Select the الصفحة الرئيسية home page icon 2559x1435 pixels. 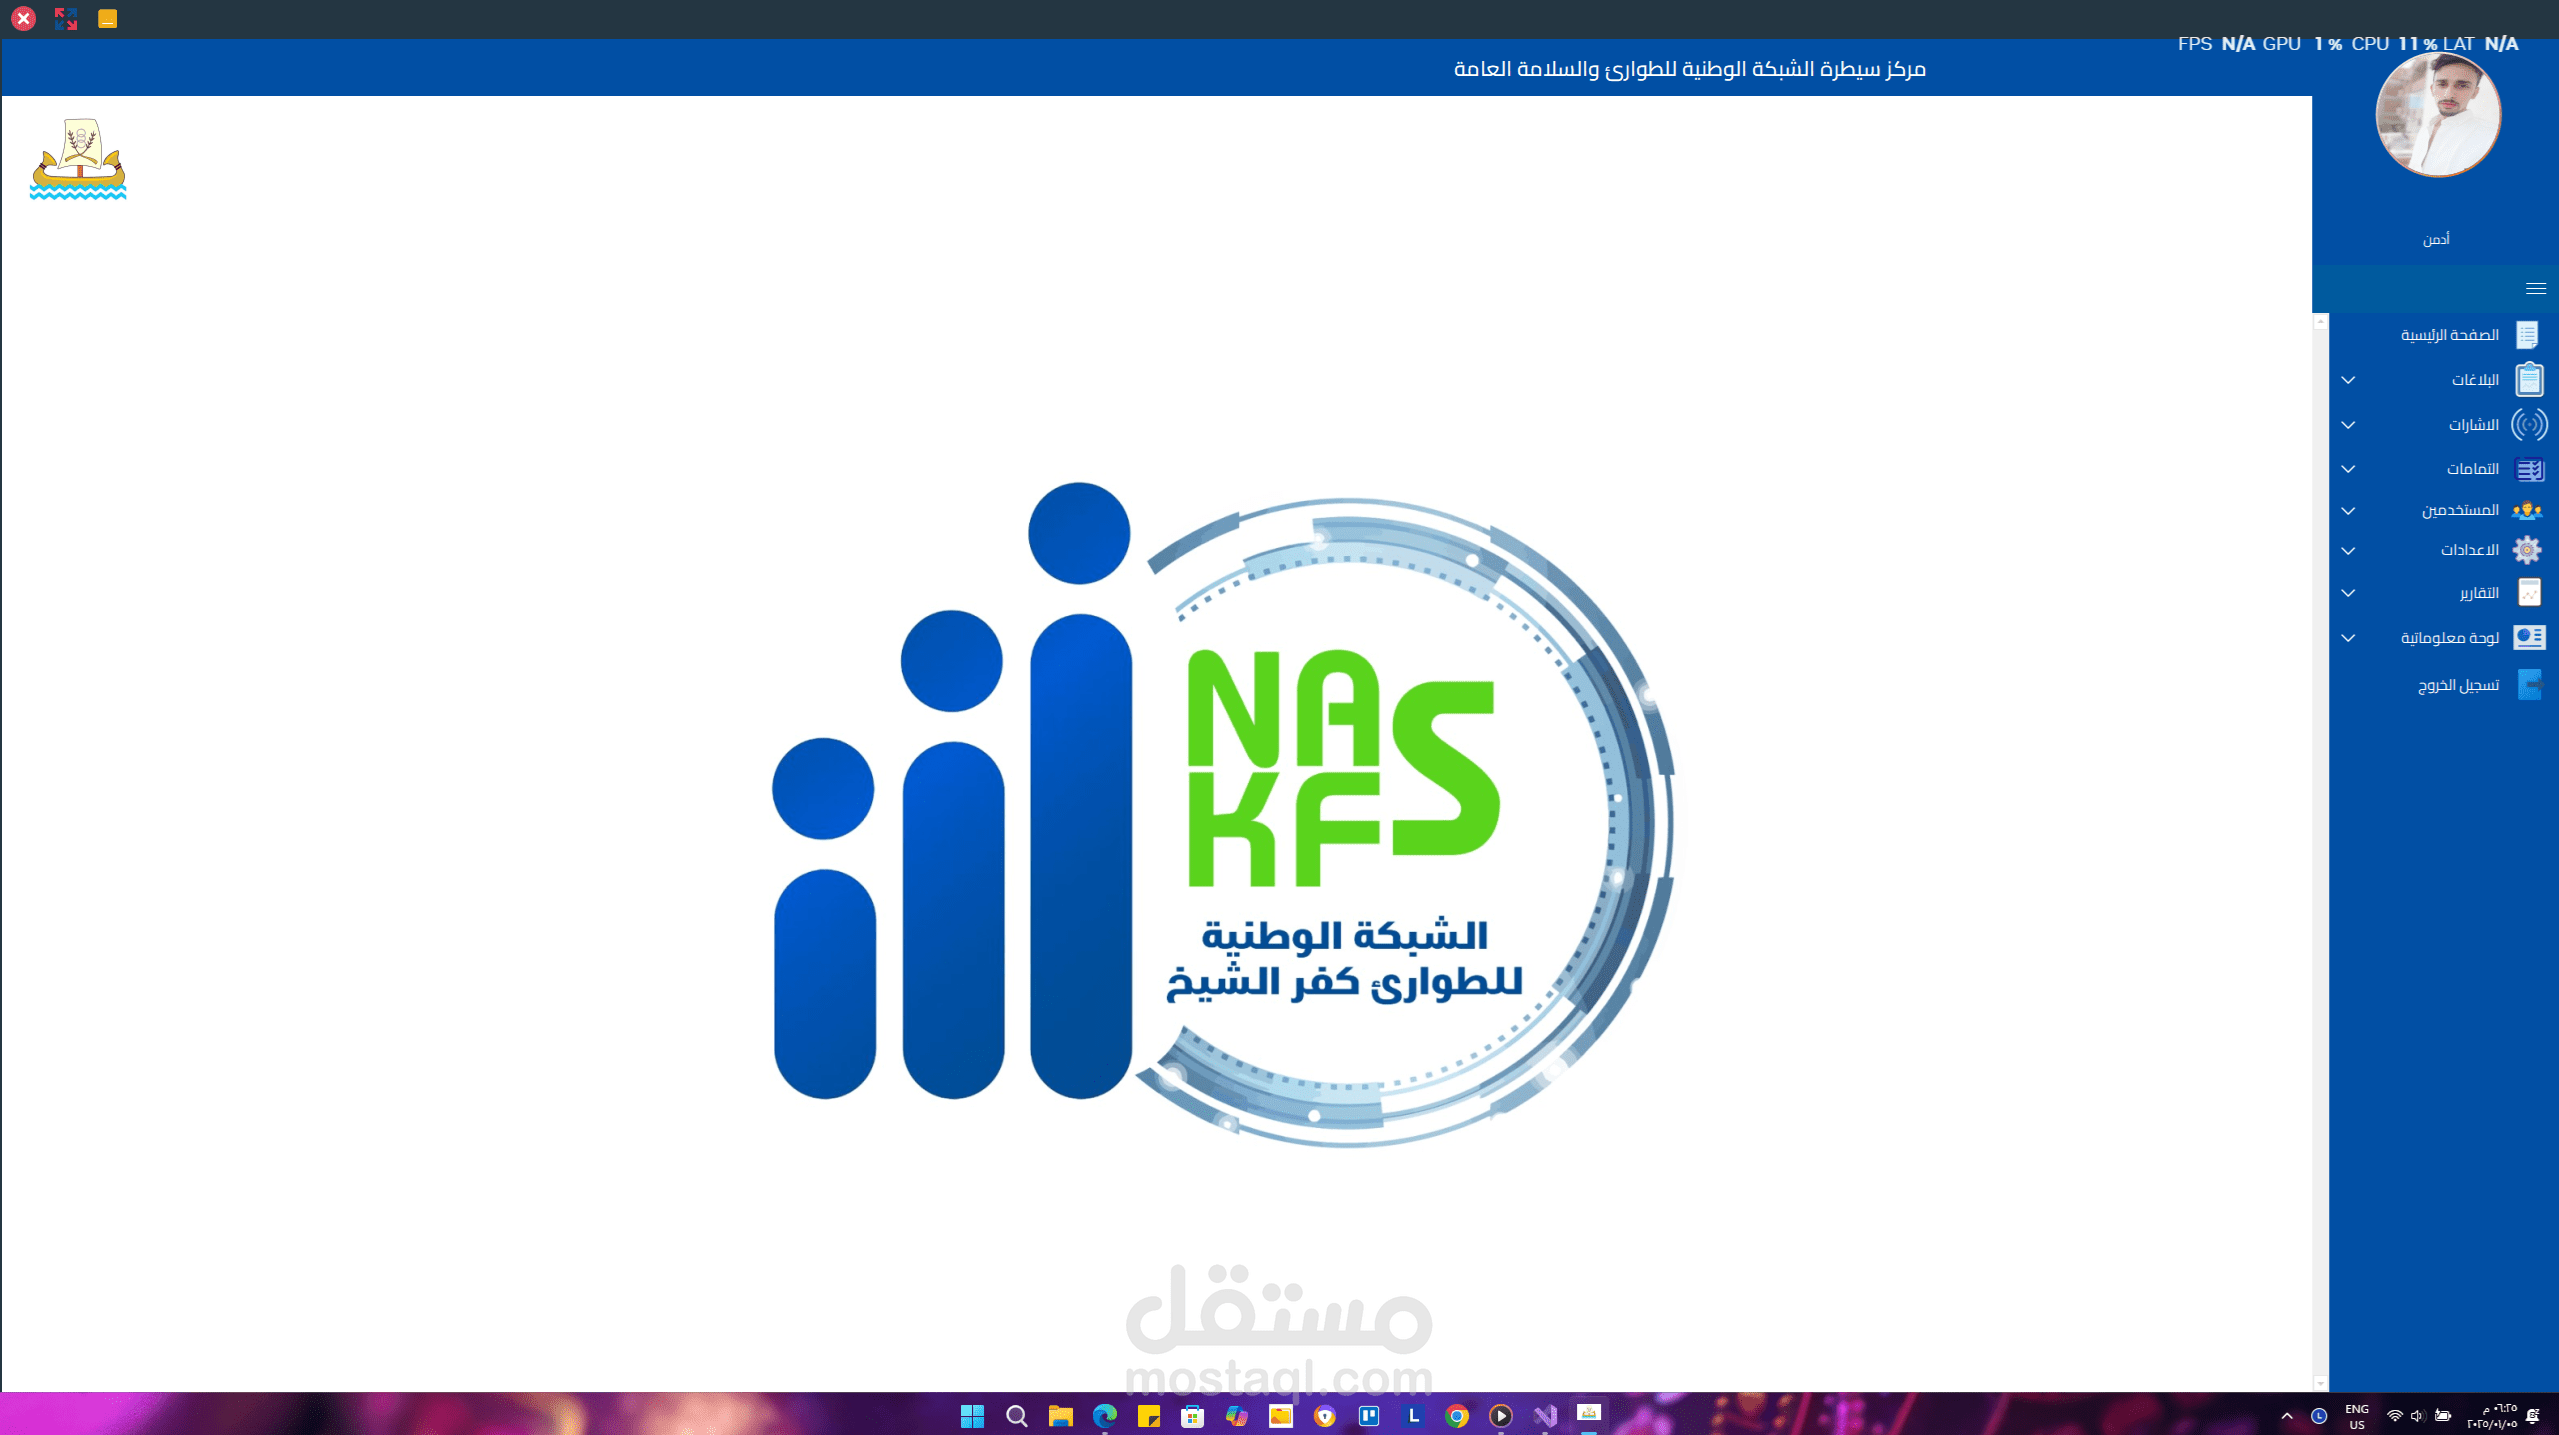[x=2529, y=334]
